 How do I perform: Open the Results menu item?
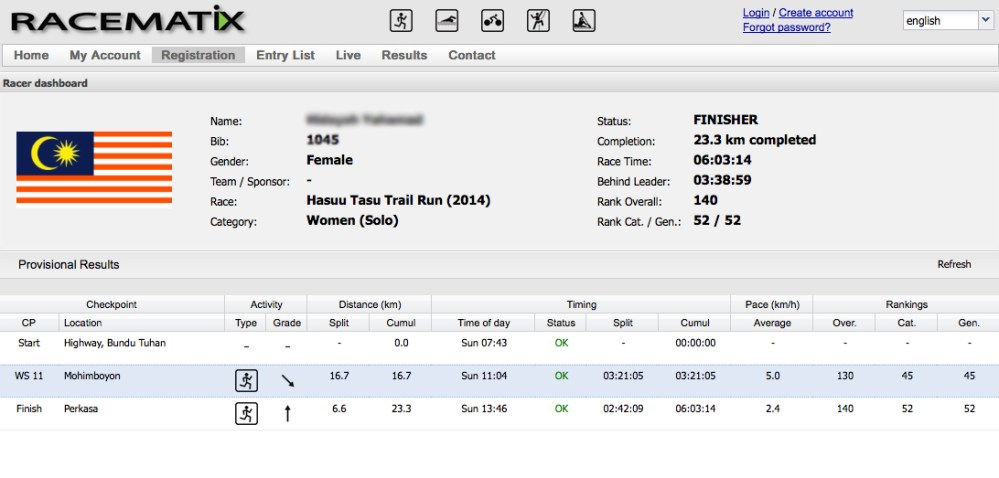pyautogui.click(x=404, y=55)
